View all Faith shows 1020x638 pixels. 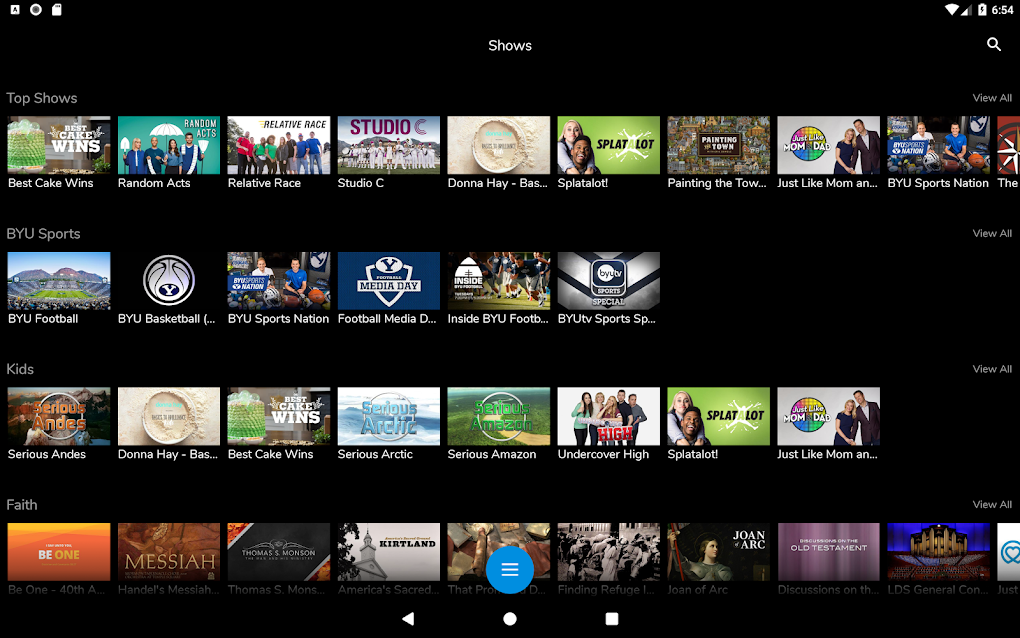992,504
